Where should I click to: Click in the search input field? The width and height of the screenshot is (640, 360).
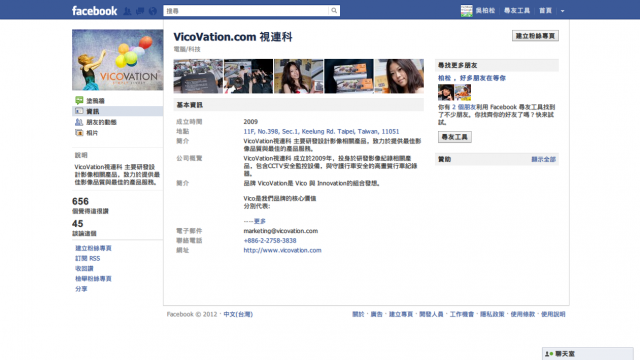point(246,11)
